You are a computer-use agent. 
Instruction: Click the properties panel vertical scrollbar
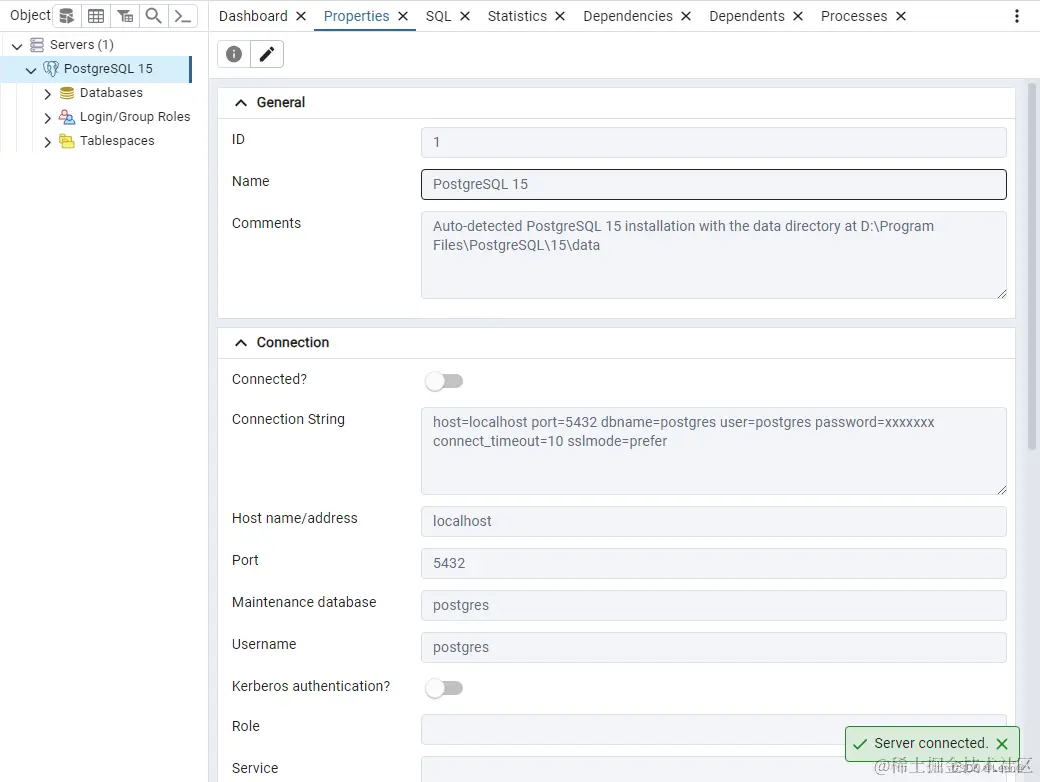tap(1031, 265)
